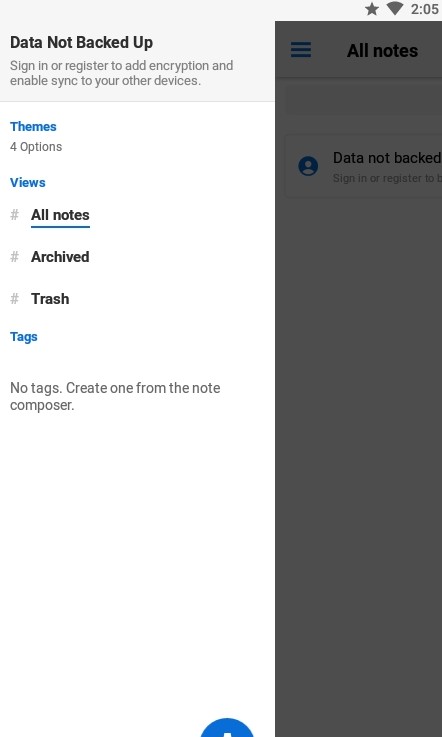Image resolution: width=442 pixels, height=737 pixels.
Task: Open the Archived view
Action: [60, 257]
